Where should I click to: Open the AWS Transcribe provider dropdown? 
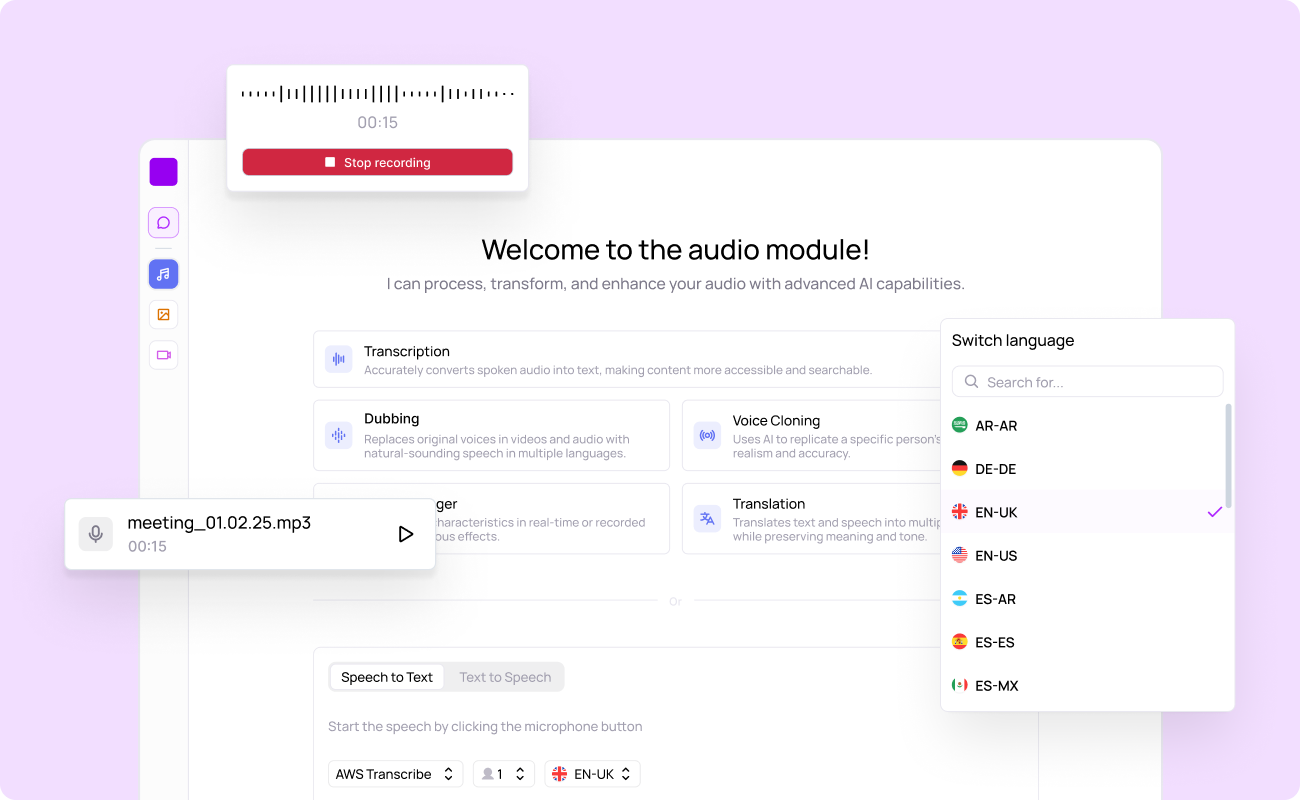395,774
